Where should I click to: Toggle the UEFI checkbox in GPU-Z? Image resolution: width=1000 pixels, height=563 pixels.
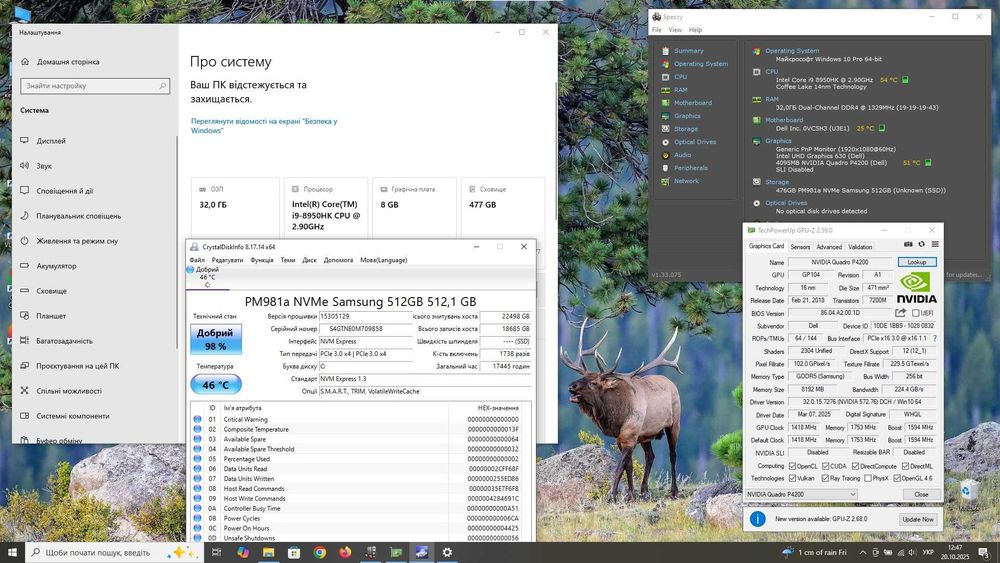click(x=916, y=313)
